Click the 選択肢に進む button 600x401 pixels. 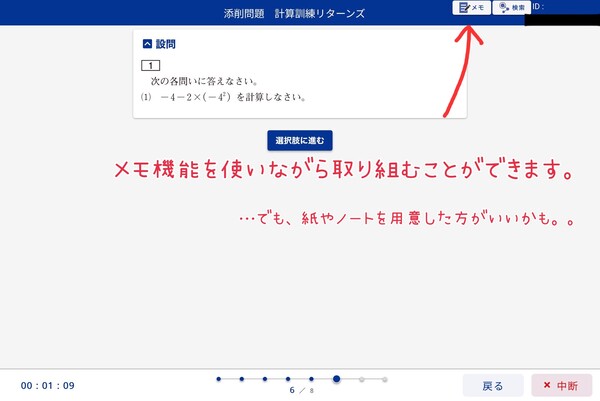[x=299, y=141]
